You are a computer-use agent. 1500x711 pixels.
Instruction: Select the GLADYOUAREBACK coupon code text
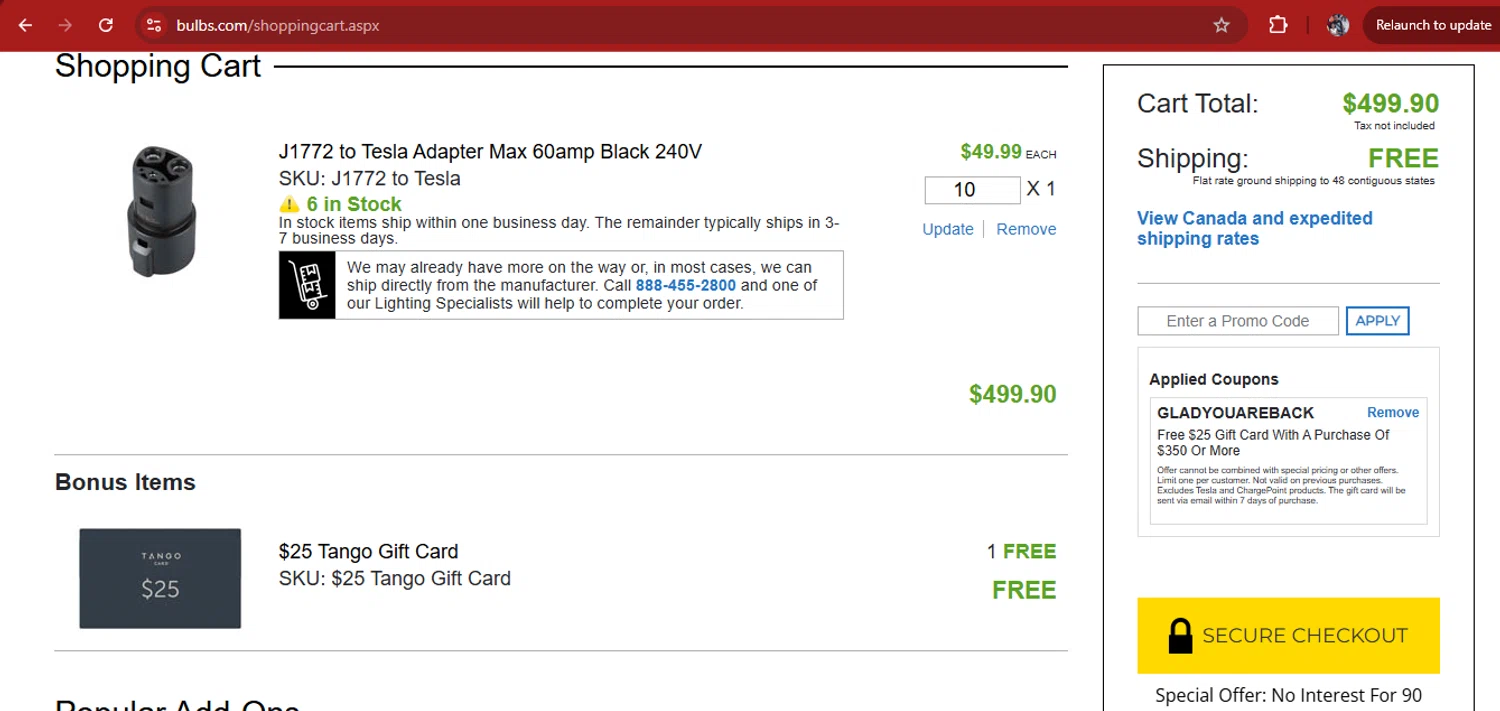1236,413
